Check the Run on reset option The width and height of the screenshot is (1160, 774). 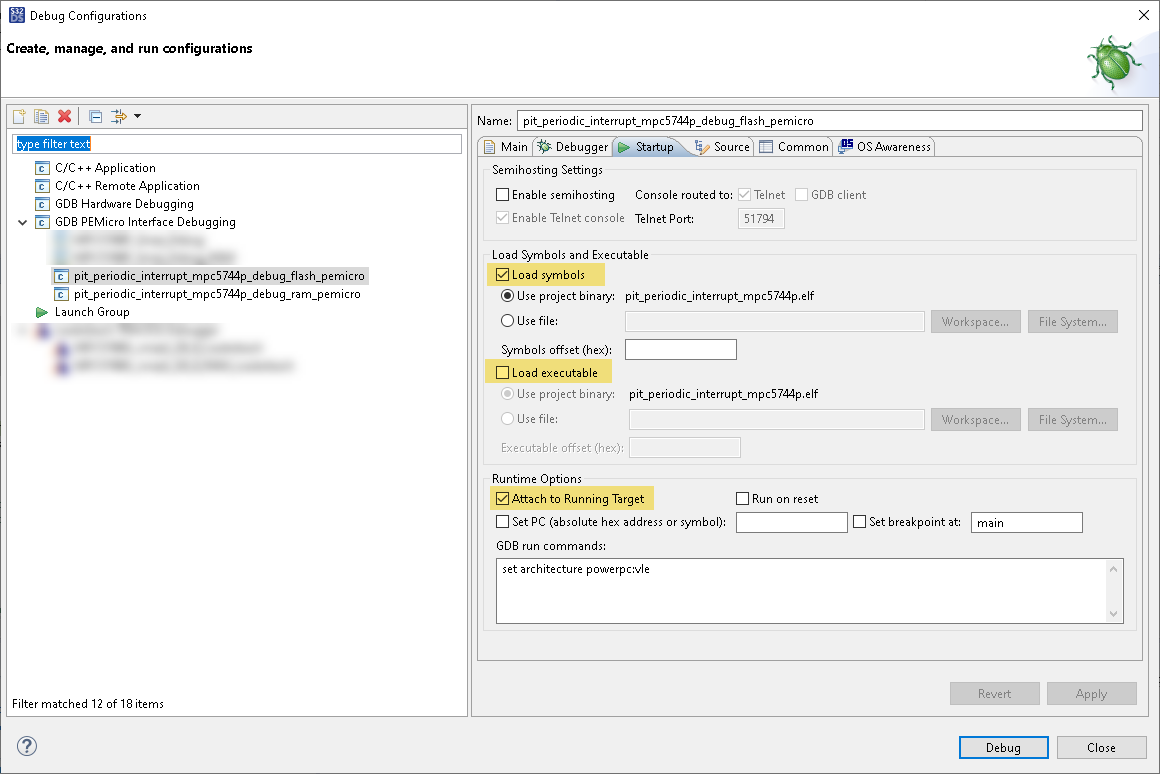click(743, 498)
